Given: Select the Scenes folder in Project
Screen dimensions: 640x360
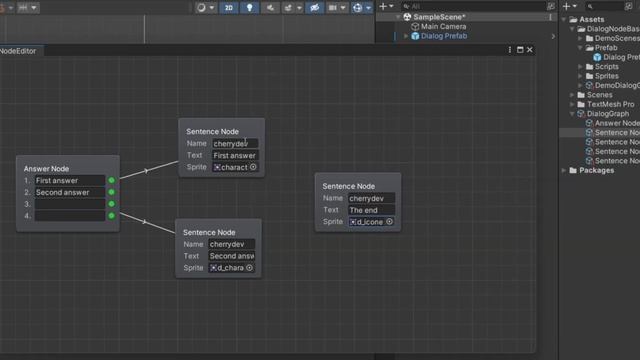Looking at the screenshot, I should tap(599, 95).
